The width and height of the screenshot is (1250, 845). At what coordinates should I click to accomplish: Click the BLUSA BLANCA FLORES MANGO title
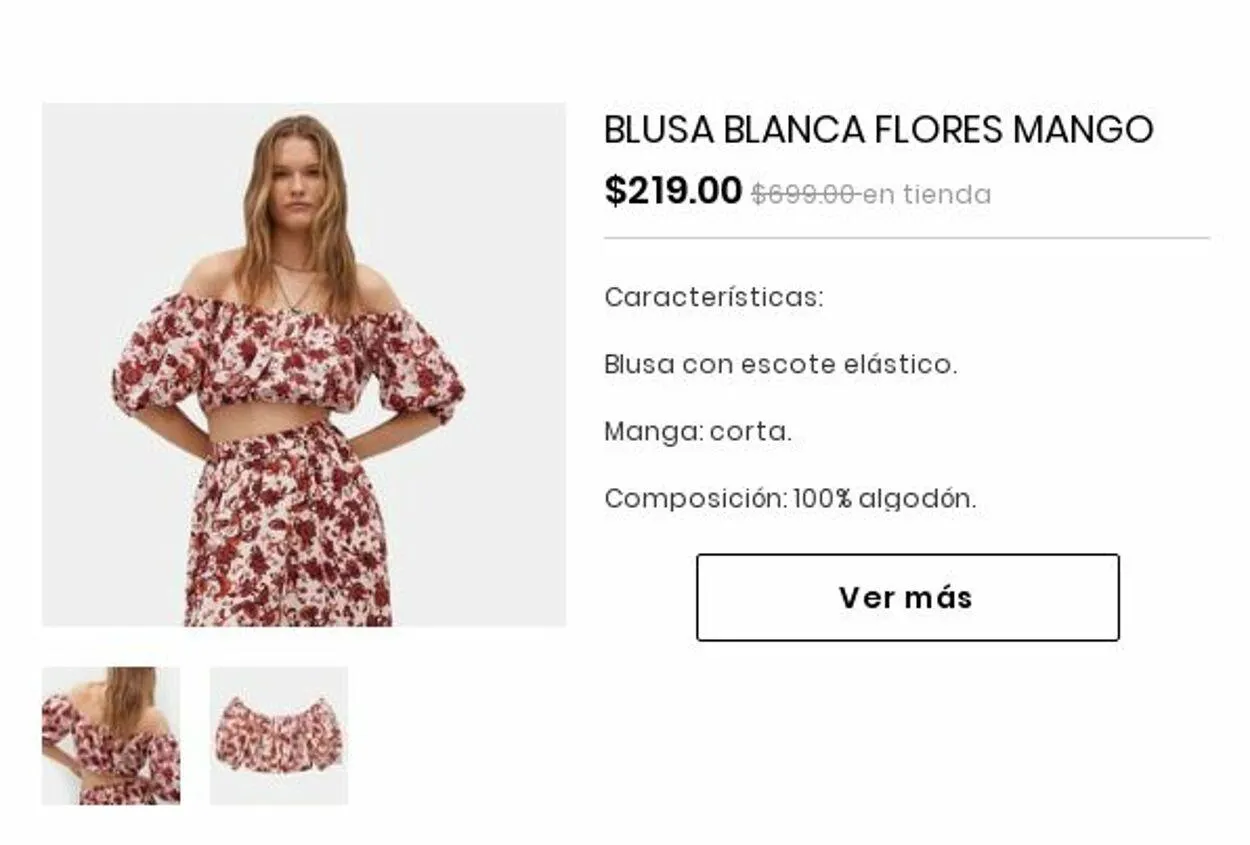click(x=878, y=130)
